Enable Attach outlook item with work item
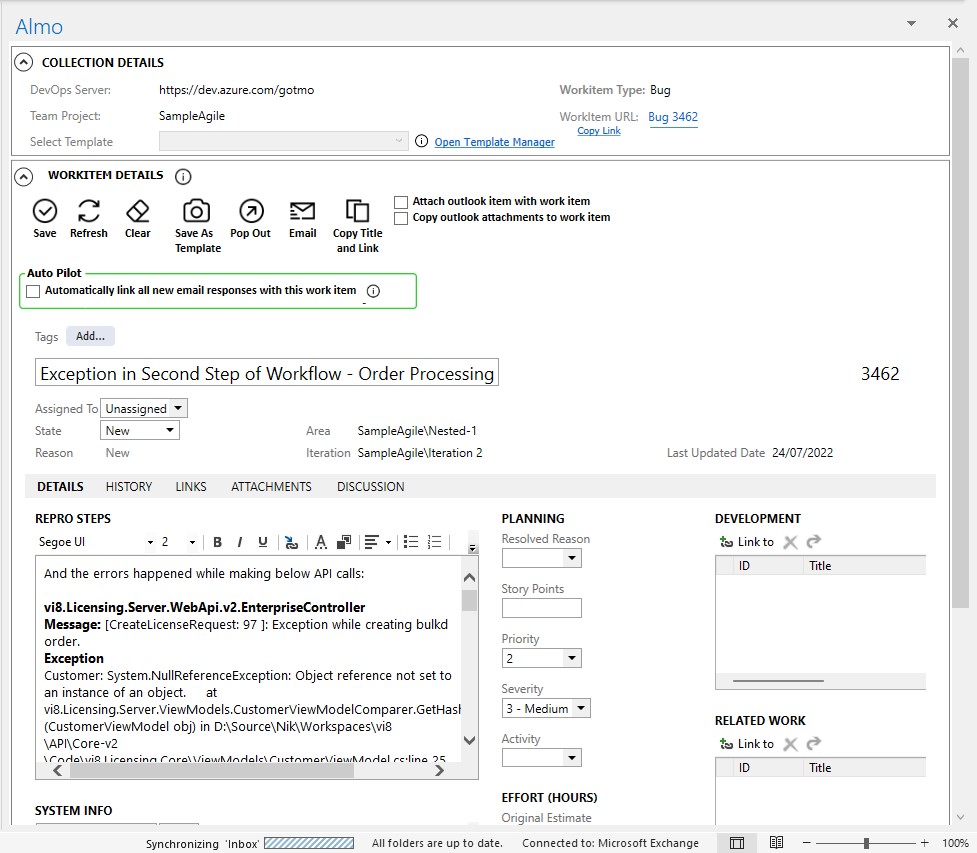The height and width of the screenshot is (853, 977). pyautogui.click(x=401, y=202)
